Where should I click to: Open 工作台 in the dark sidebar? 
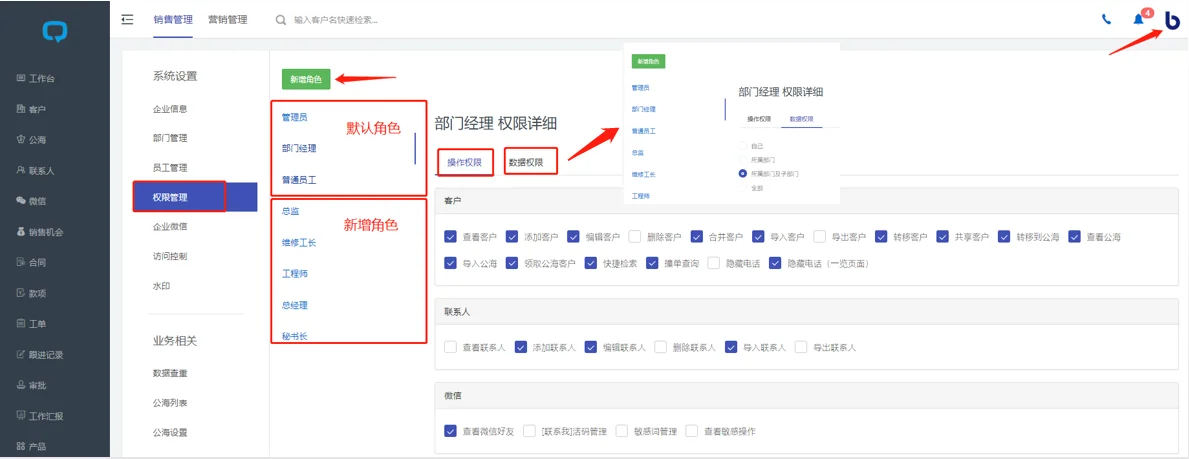[x=35, y=78]
